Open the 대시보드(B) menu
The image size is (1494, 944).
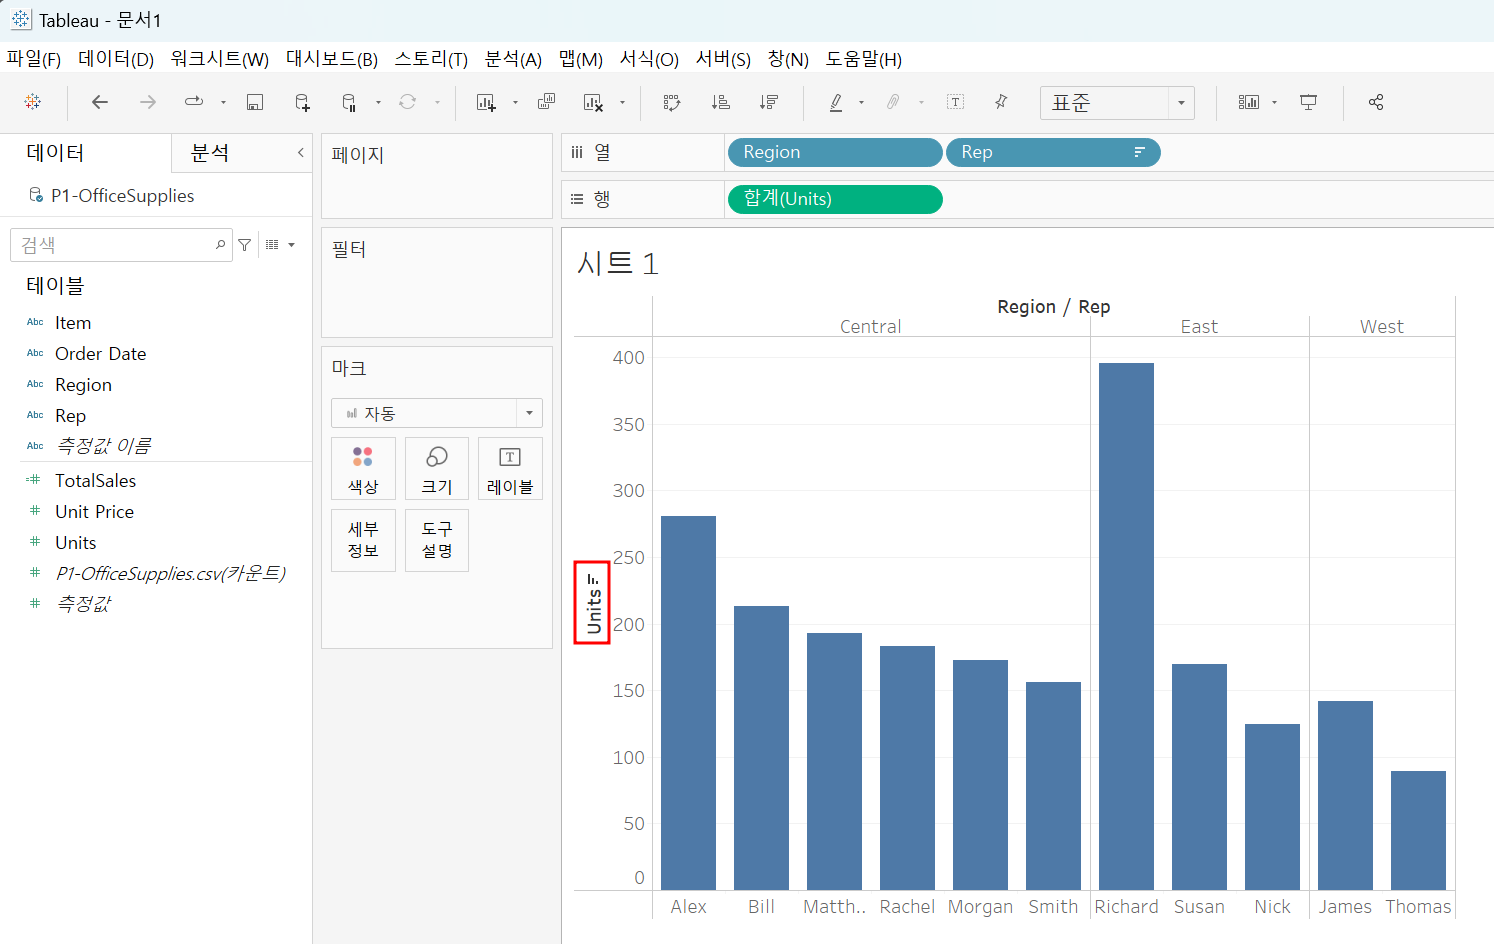(x=332, y=60)
